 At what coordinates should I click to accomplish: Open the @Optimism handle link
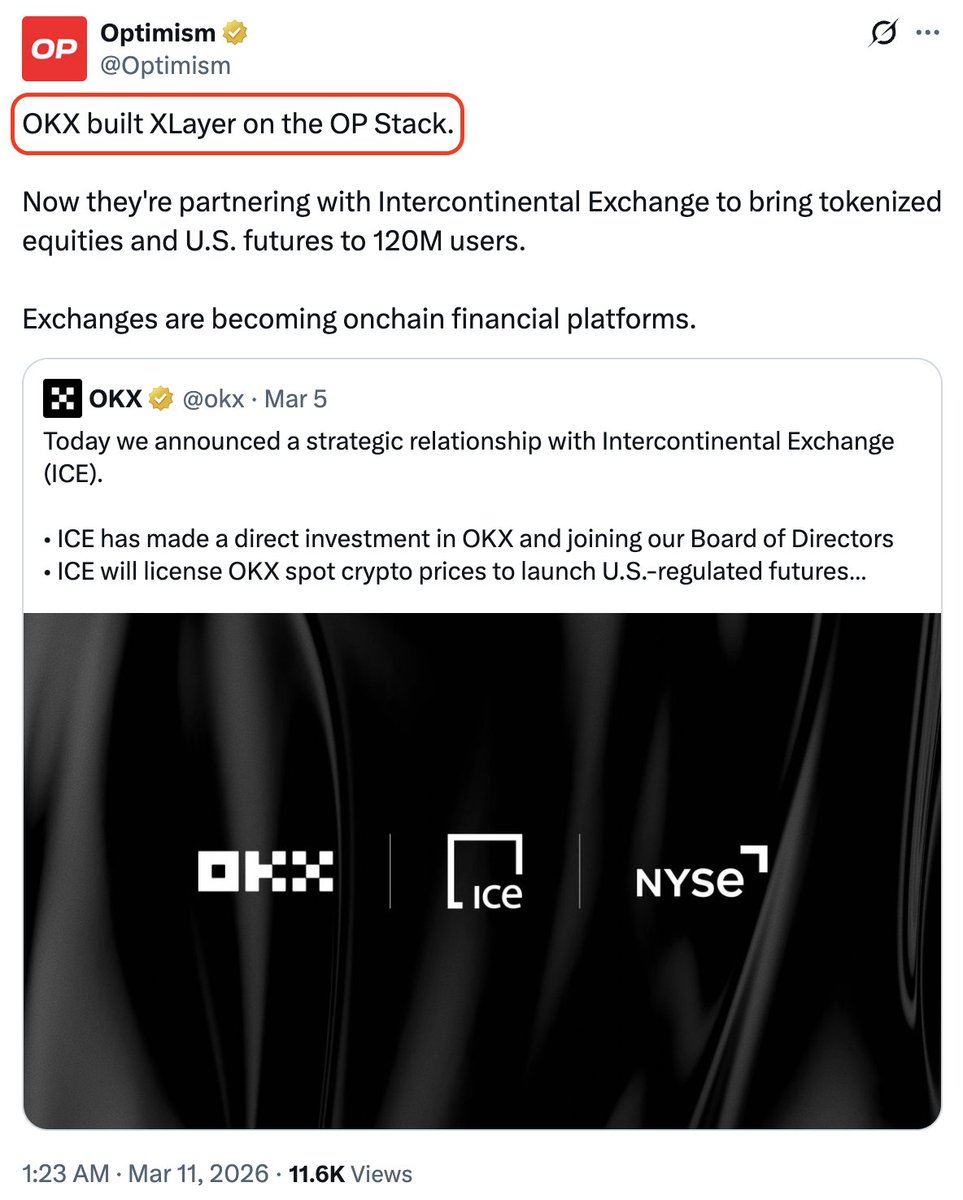click(x=165, y=65)
